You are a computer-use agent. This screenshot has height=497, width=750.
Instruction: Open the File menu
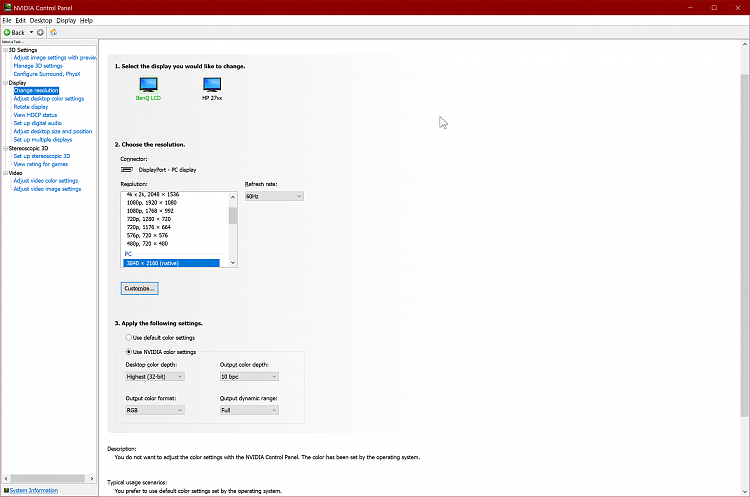point(7,21)
